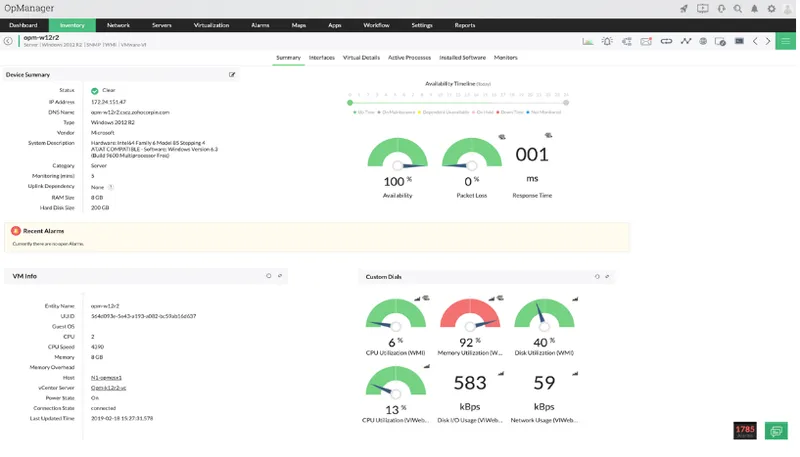
Task: Open graph icon on CPU Utilization (WMI) dial
Action: (417, 298)
